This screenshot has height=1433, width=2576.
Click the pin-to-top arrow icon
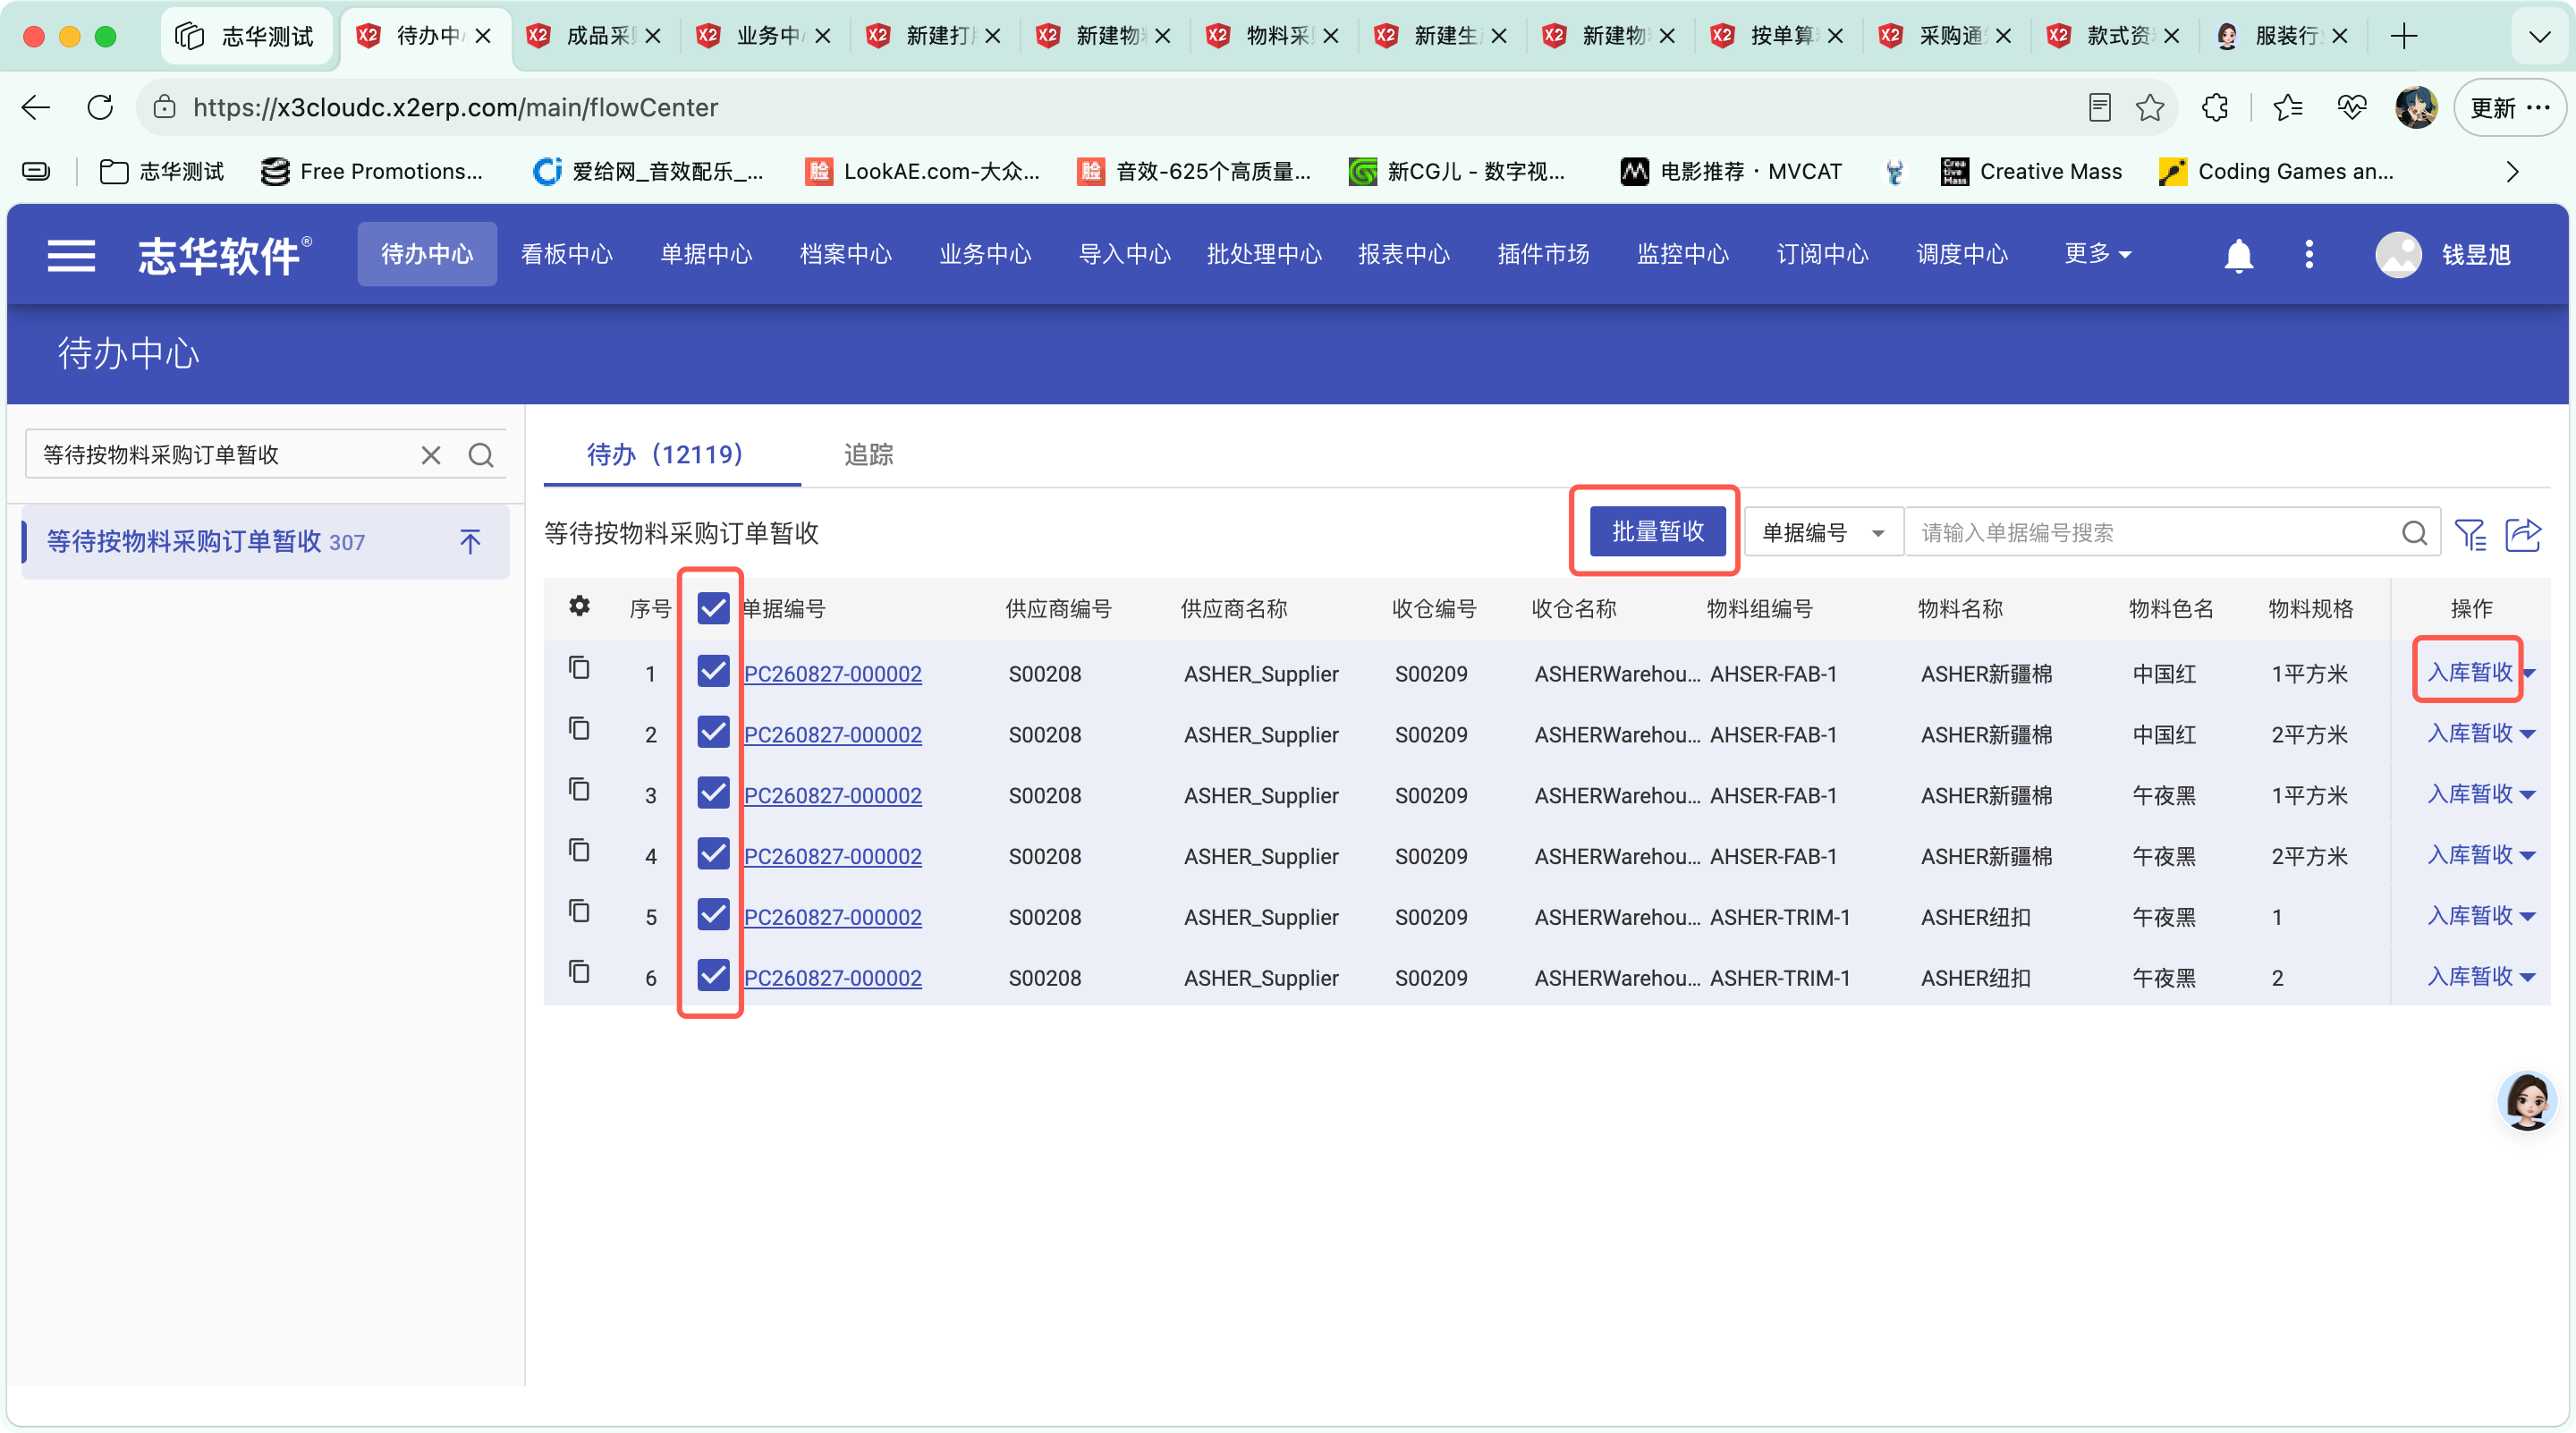(x=470, y=542)
